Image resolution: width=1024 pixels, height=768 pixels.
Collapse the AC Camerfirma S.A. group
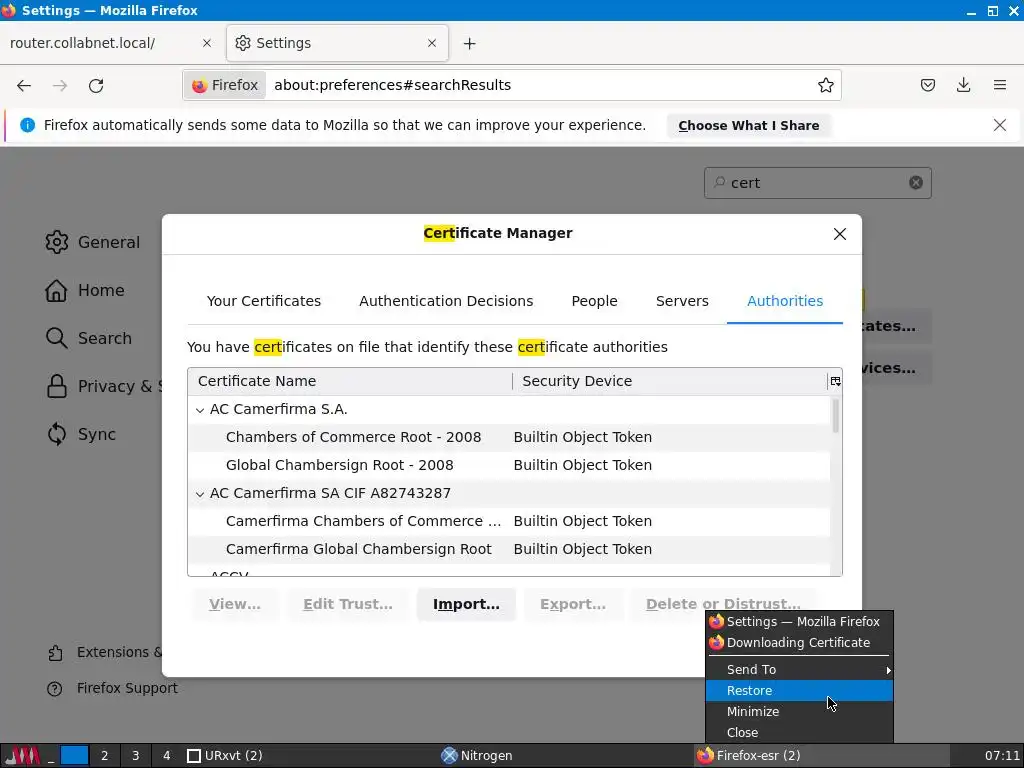pyautogui.click(x=200, y=410)
